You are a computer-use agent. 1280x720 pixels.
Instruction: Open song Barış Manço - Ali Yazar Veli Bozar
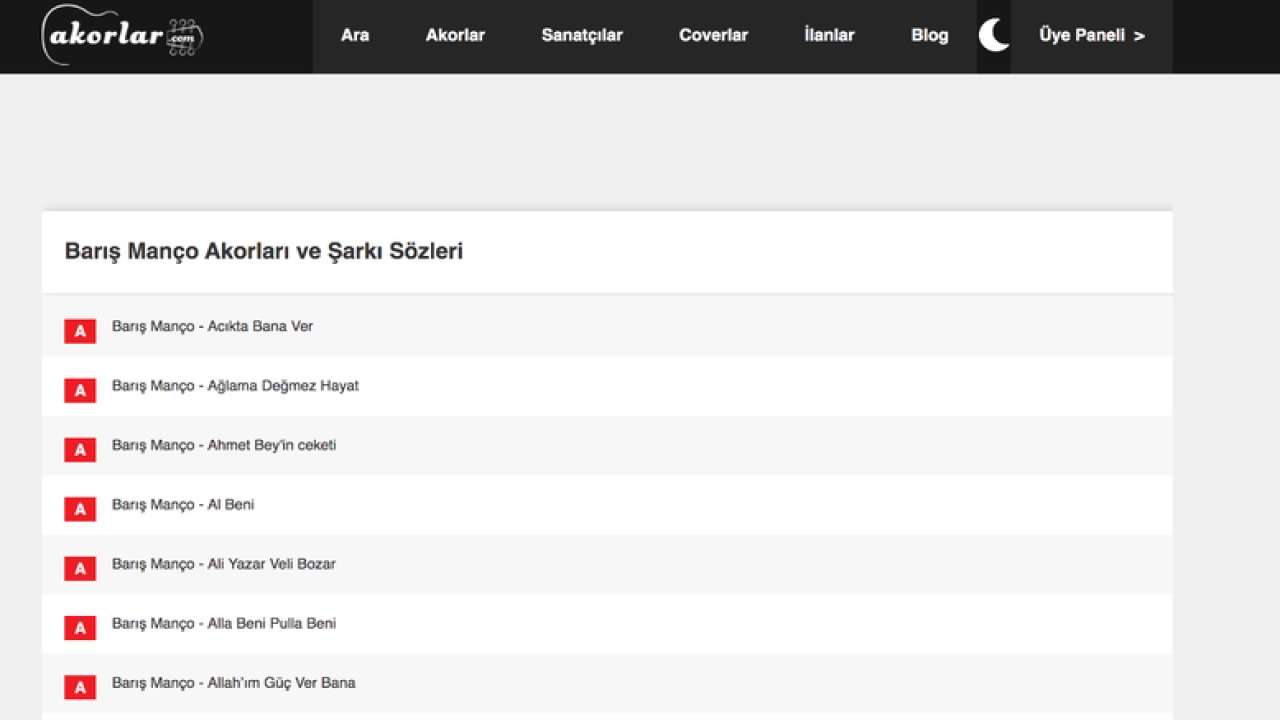coord(224,564)
